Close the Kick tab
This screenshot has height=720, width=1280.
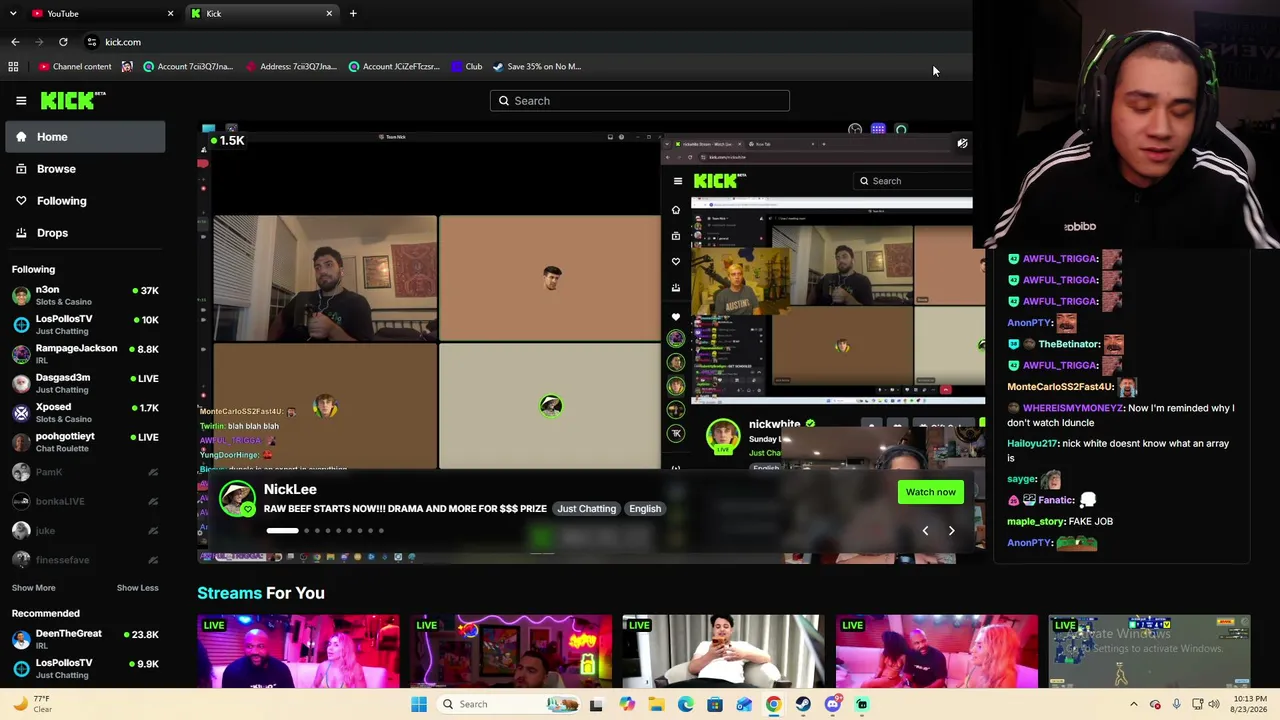pyautogui.click(x=329, y=14)
